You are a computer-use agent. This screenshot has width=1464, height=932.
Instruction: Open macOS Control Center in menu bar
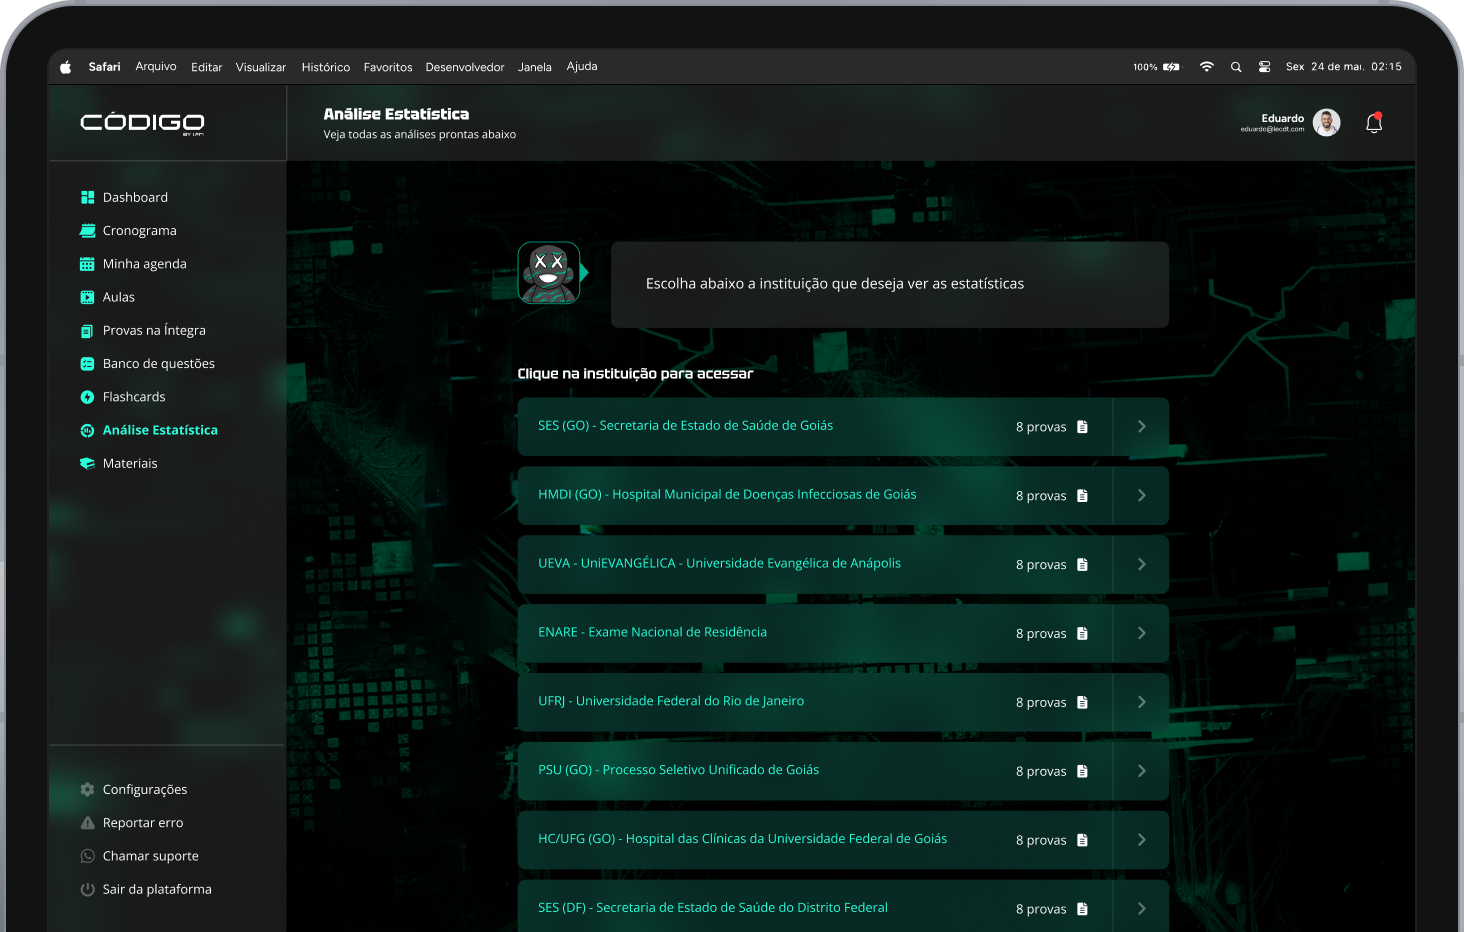coord(1264,67)
